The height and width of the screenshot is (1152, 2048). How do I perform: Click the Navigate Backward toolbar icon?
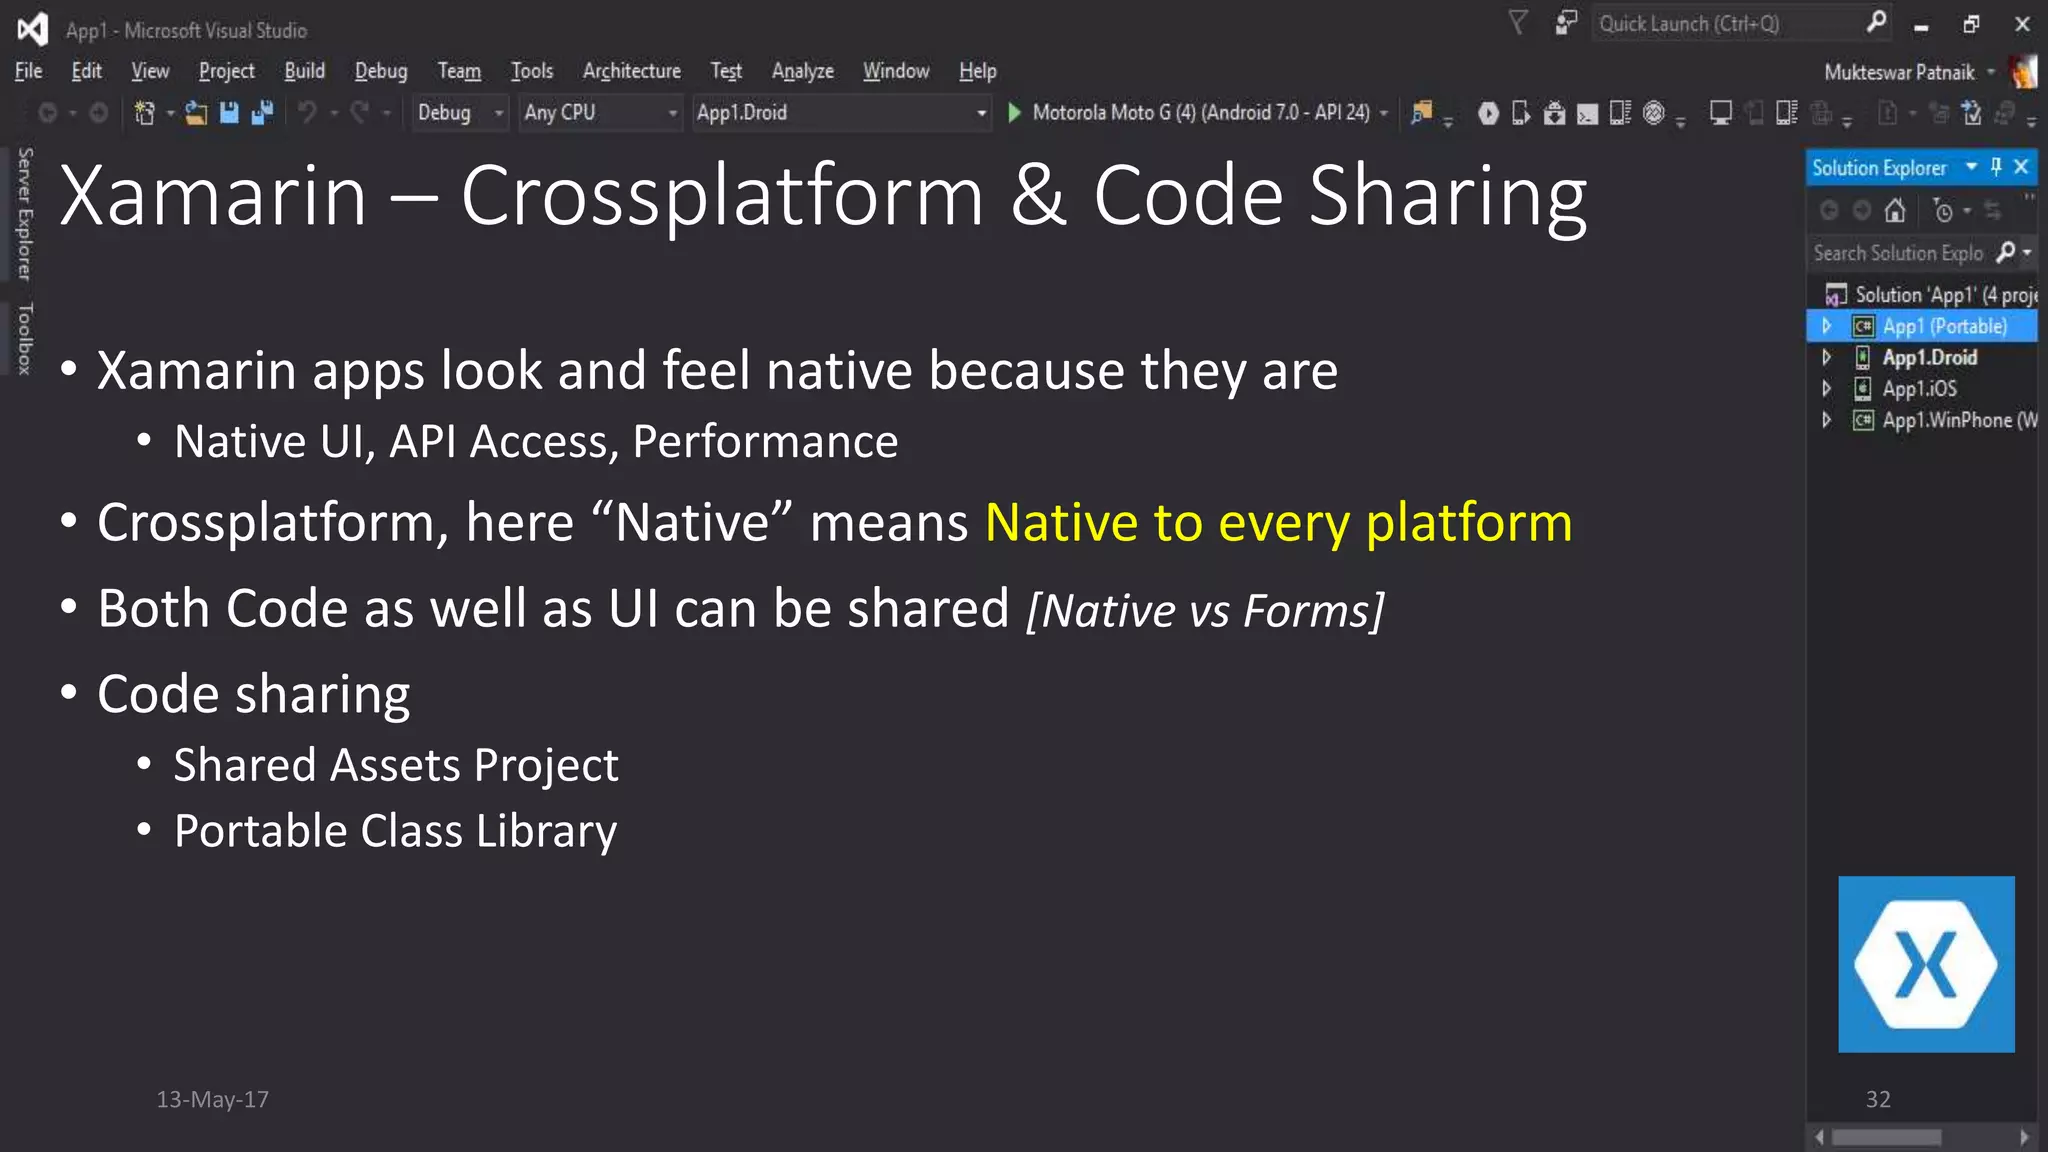pyautogui.click(x=47, y=113)
